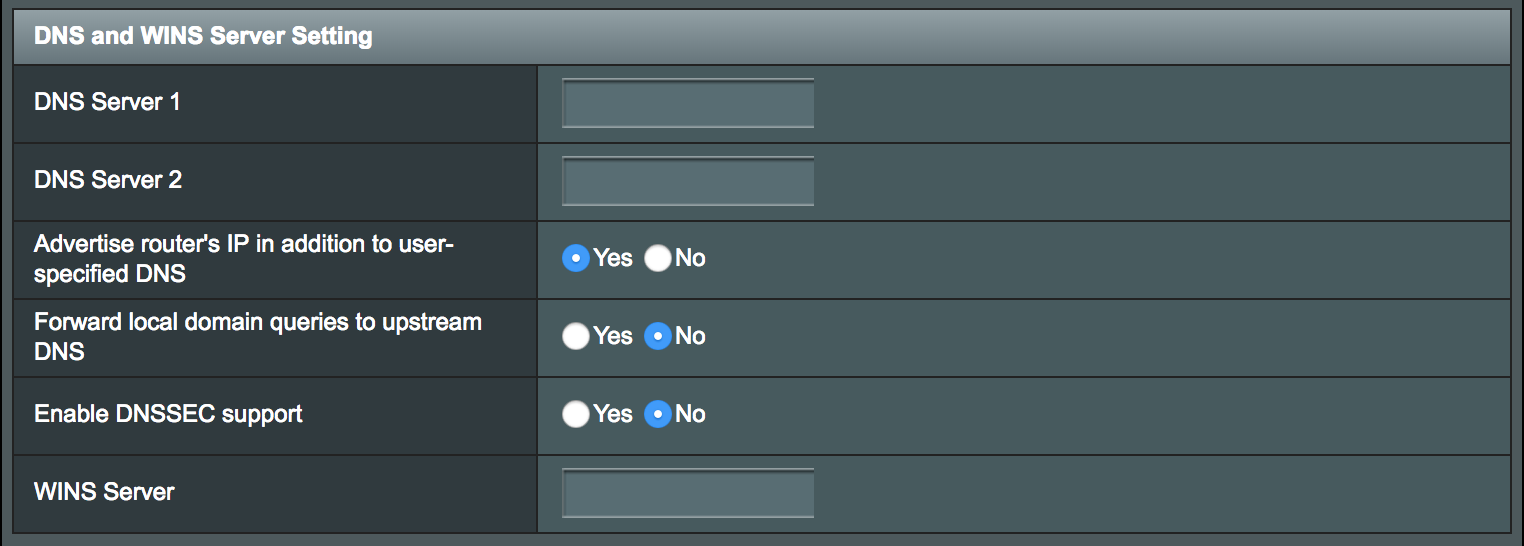Select Yes radio for Advertise router's IP

[575, 259]
